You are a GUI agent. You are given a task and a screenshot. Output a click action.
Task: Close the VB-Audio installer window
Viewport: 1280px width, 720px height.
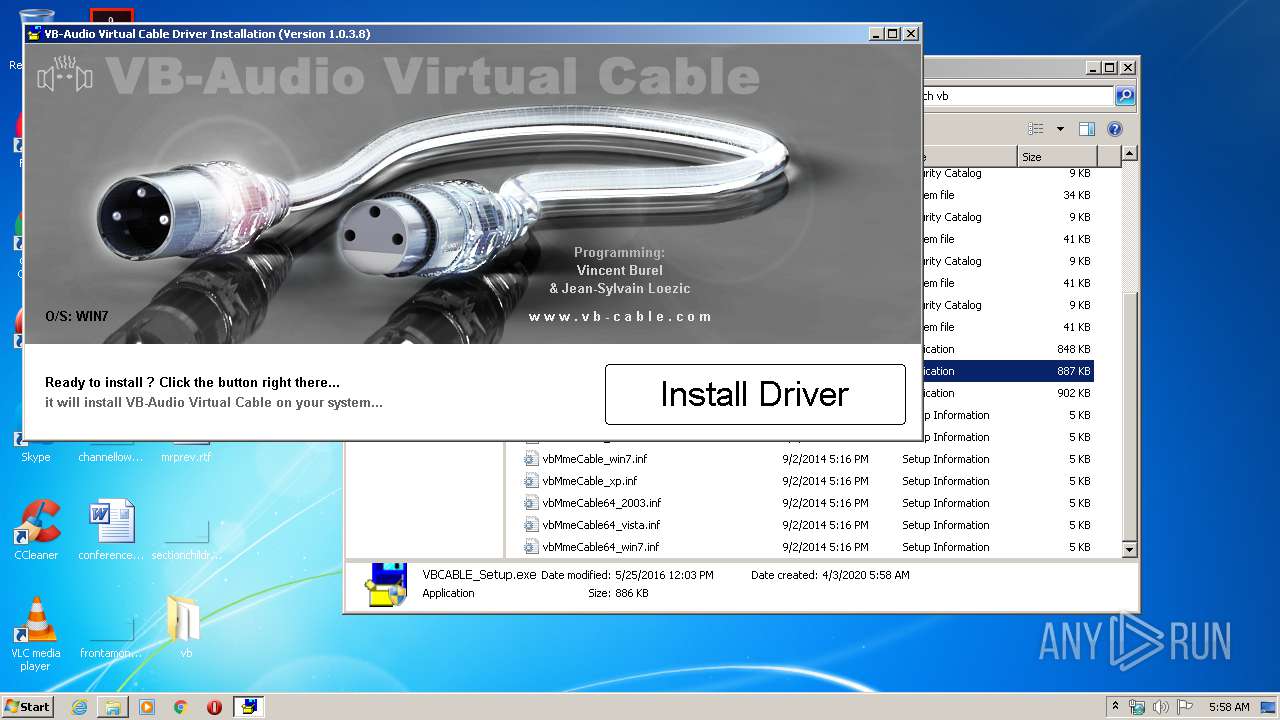click(910, 34)
